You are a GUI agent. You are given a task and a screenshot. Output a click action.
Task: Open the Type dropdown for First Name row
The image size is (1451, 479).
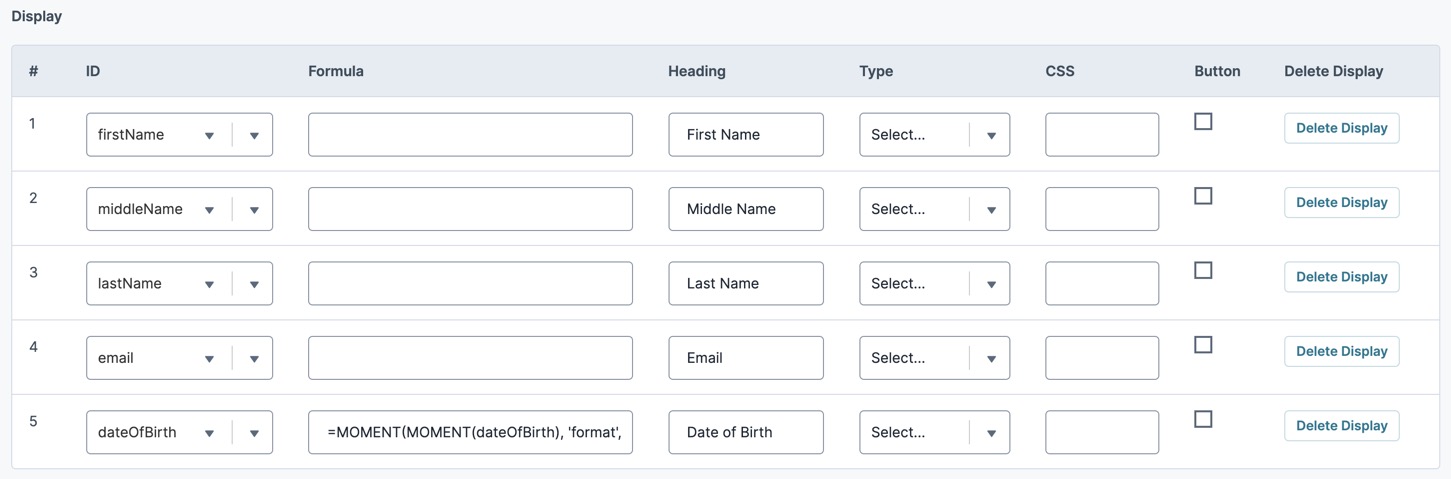click(934, 135)
